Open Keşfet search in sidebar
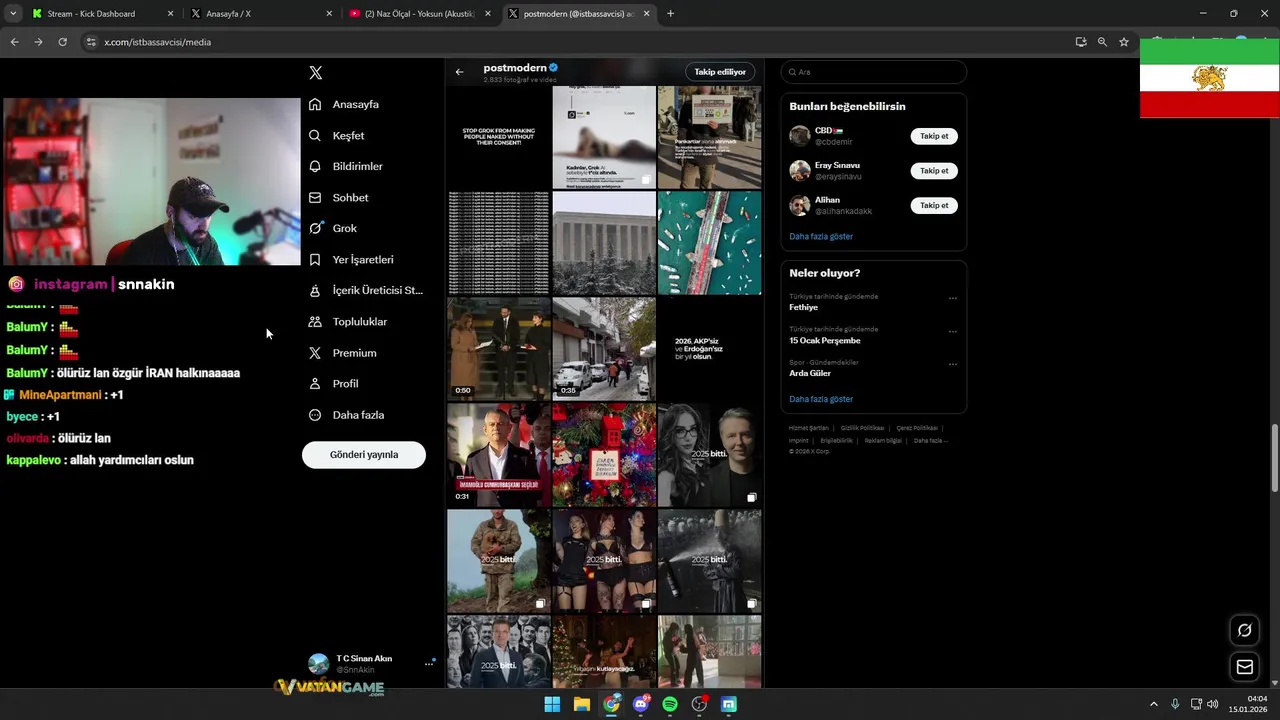 point(337,135)
